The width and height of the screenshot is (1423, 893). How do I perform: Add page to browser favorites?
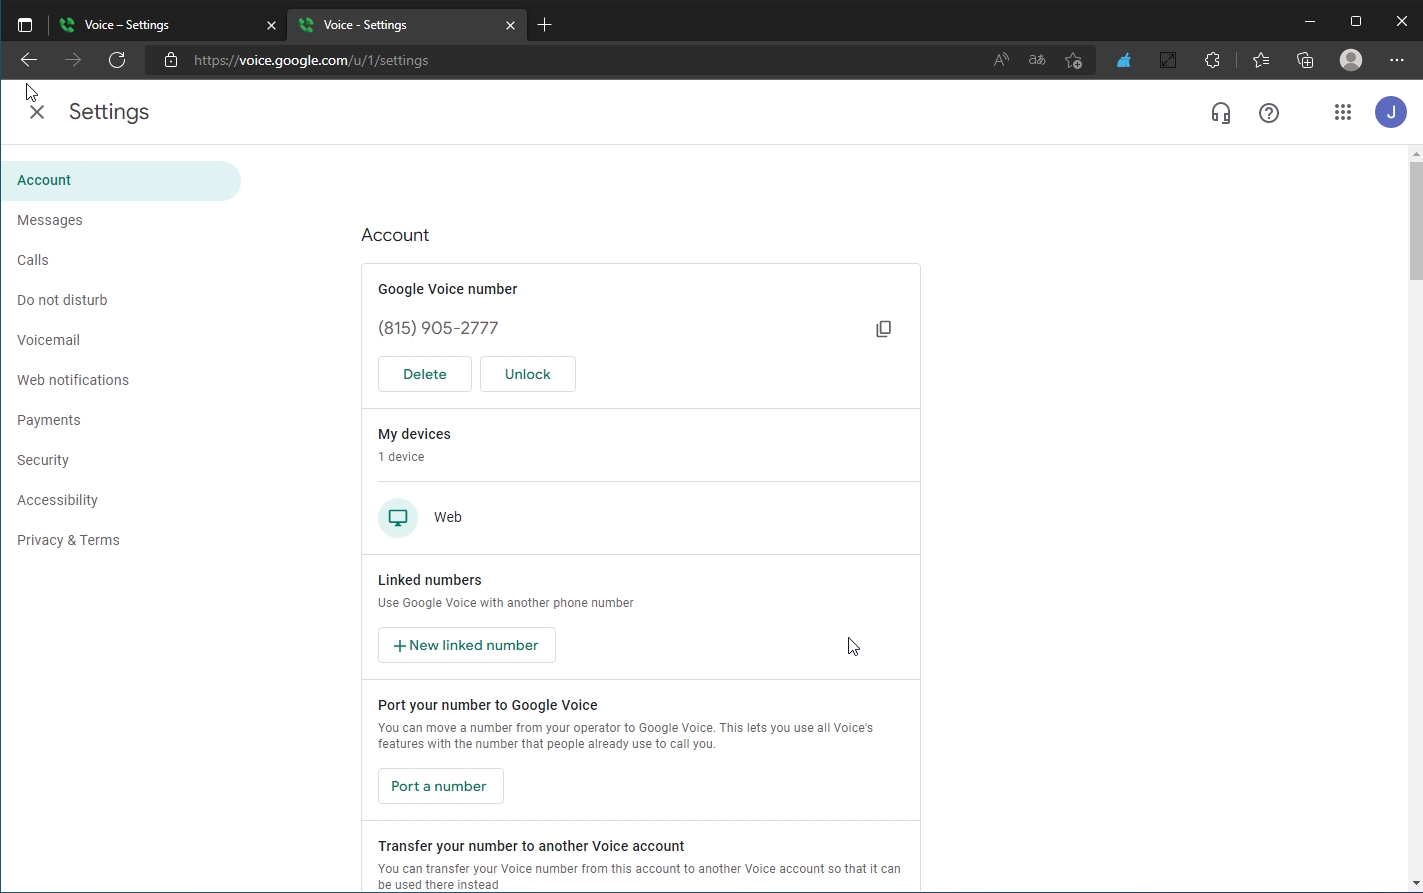point(1073,60)
